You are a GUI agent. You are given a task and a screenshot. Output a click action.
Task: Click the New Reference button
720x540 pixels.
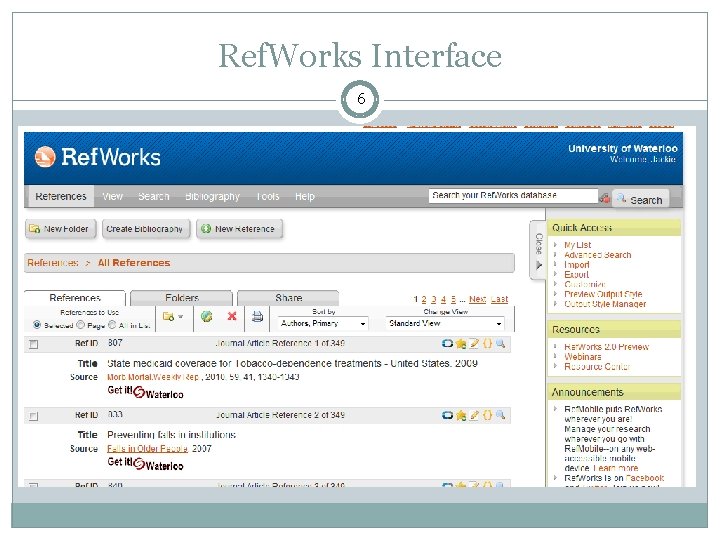(239, 229)
